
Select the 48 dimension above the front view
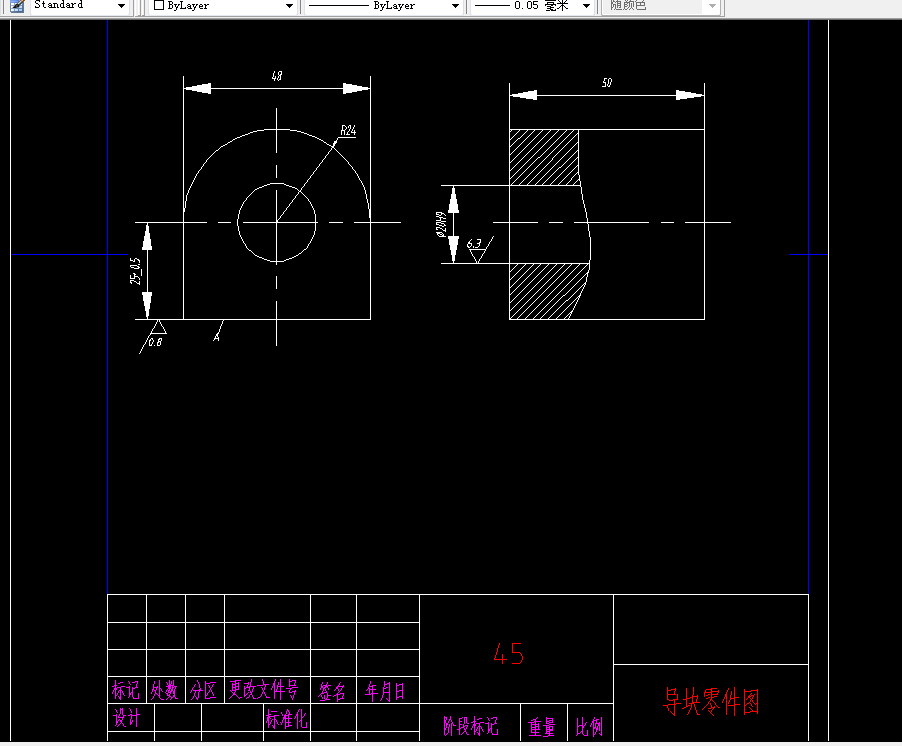click(x=276, y=76)
